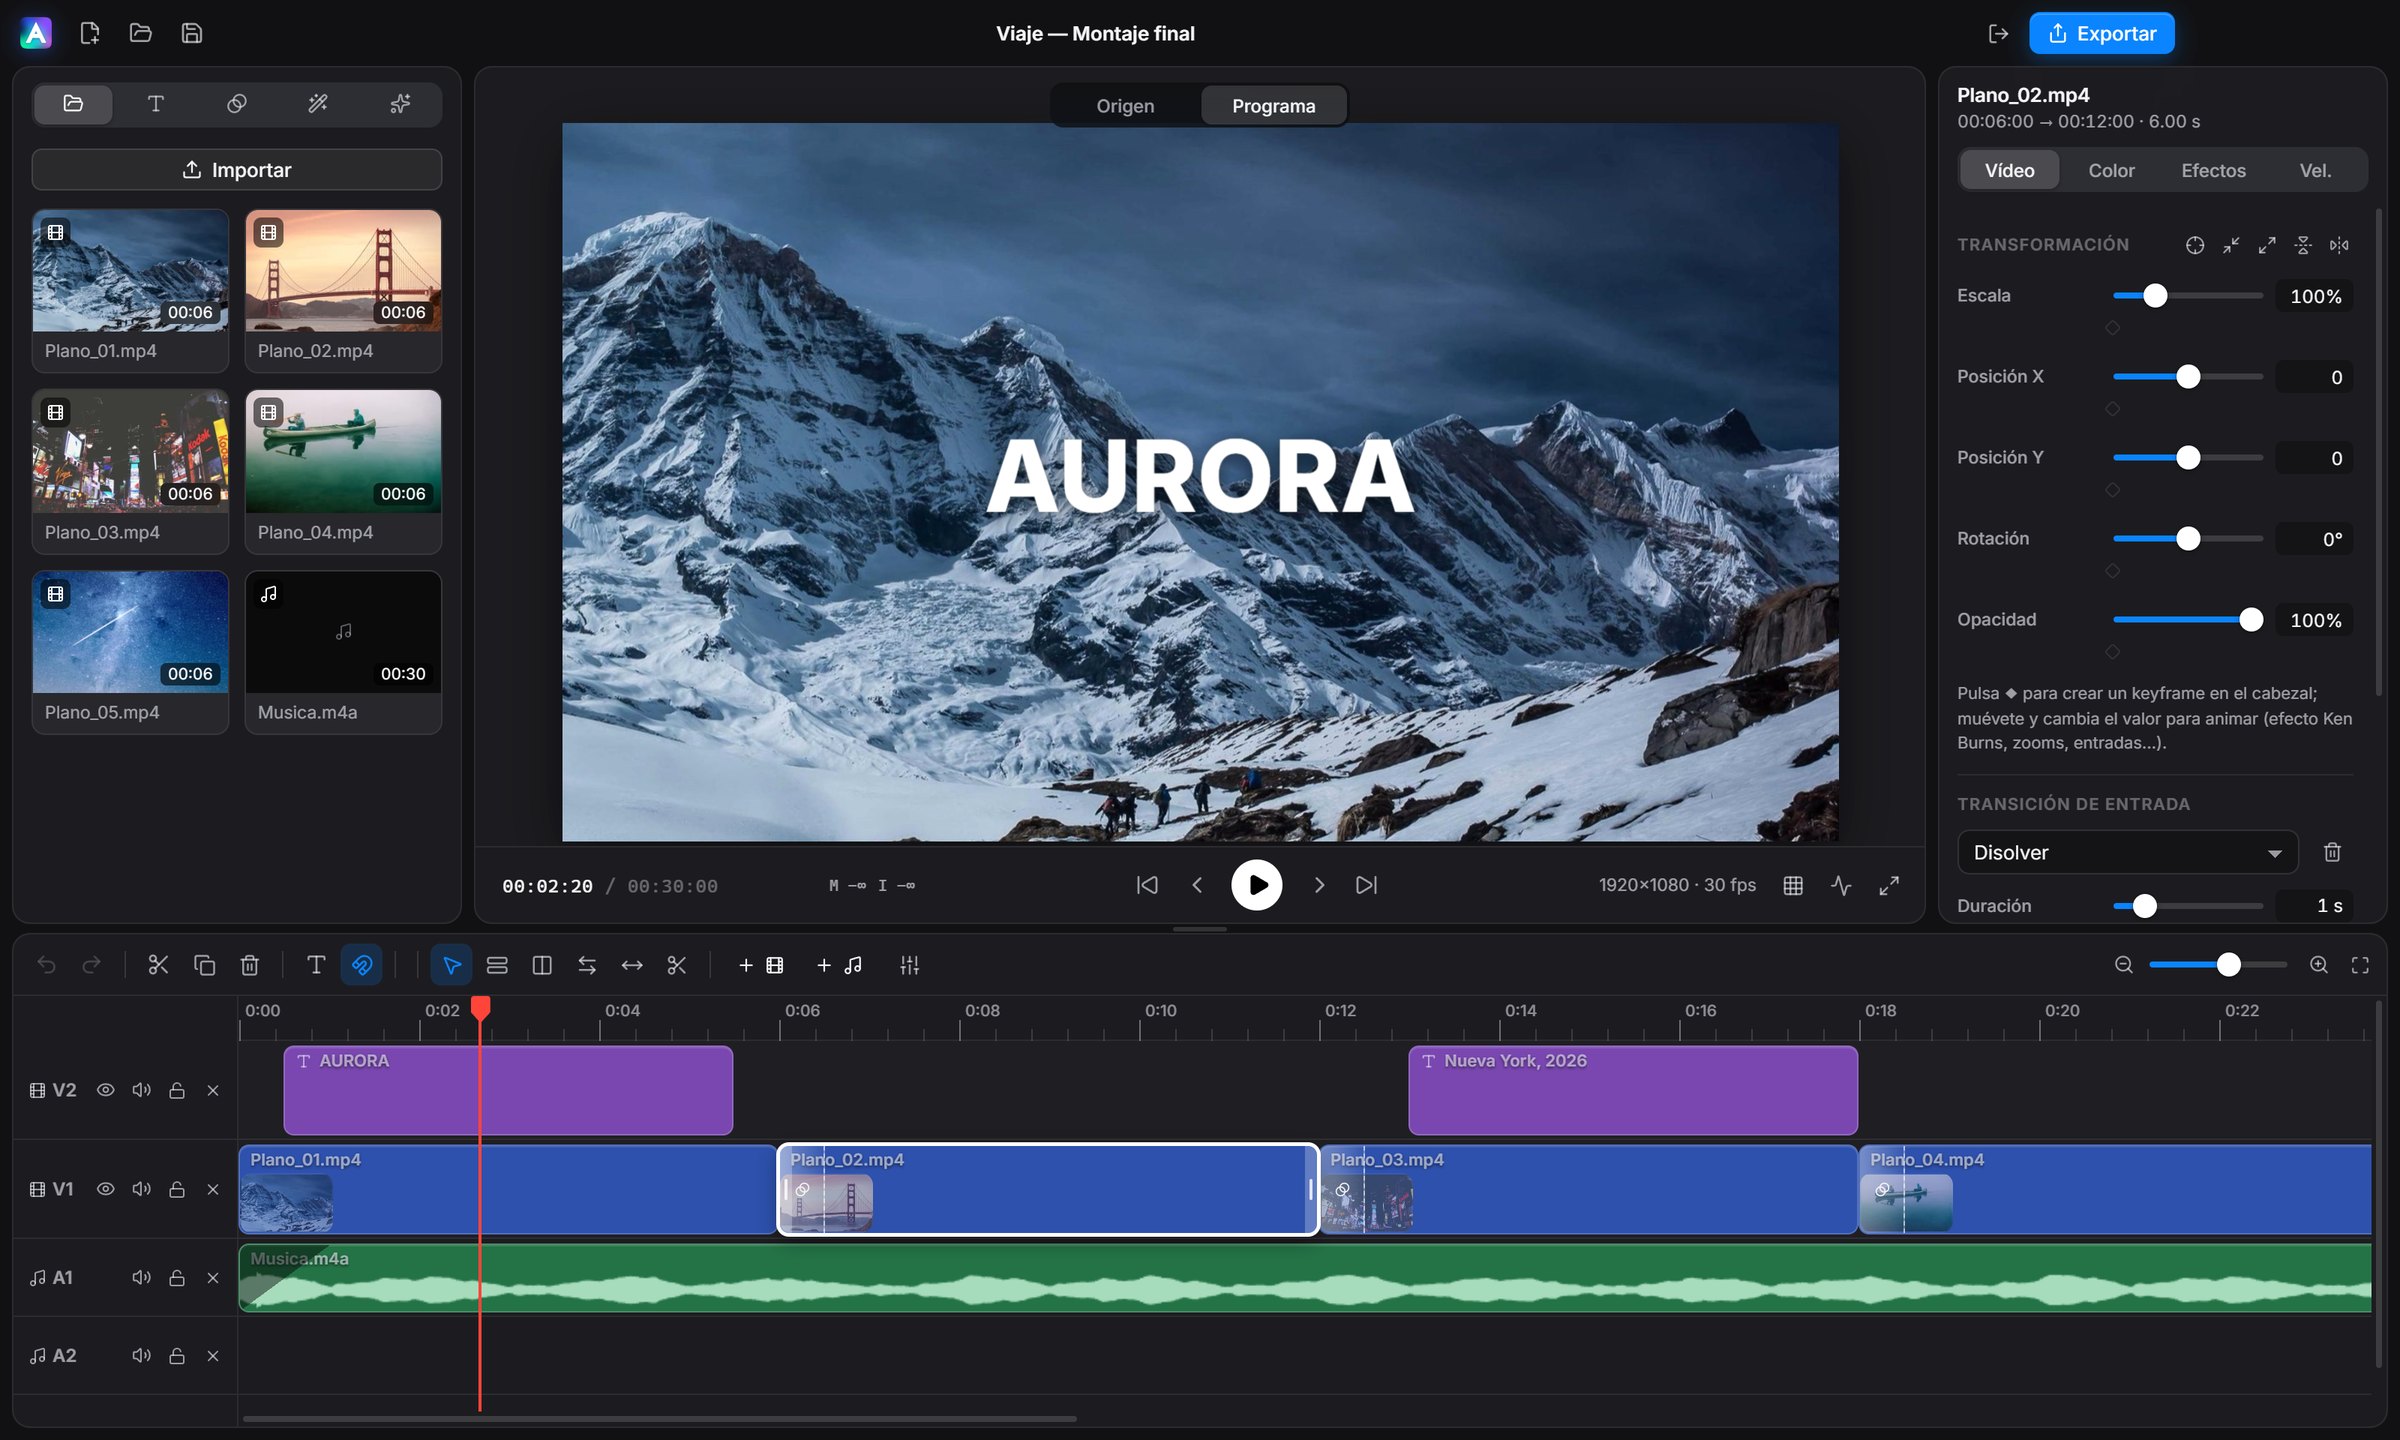Open project folder icon in top bar
Screen dimensions: 2400x1440
[x=141, y=33]
